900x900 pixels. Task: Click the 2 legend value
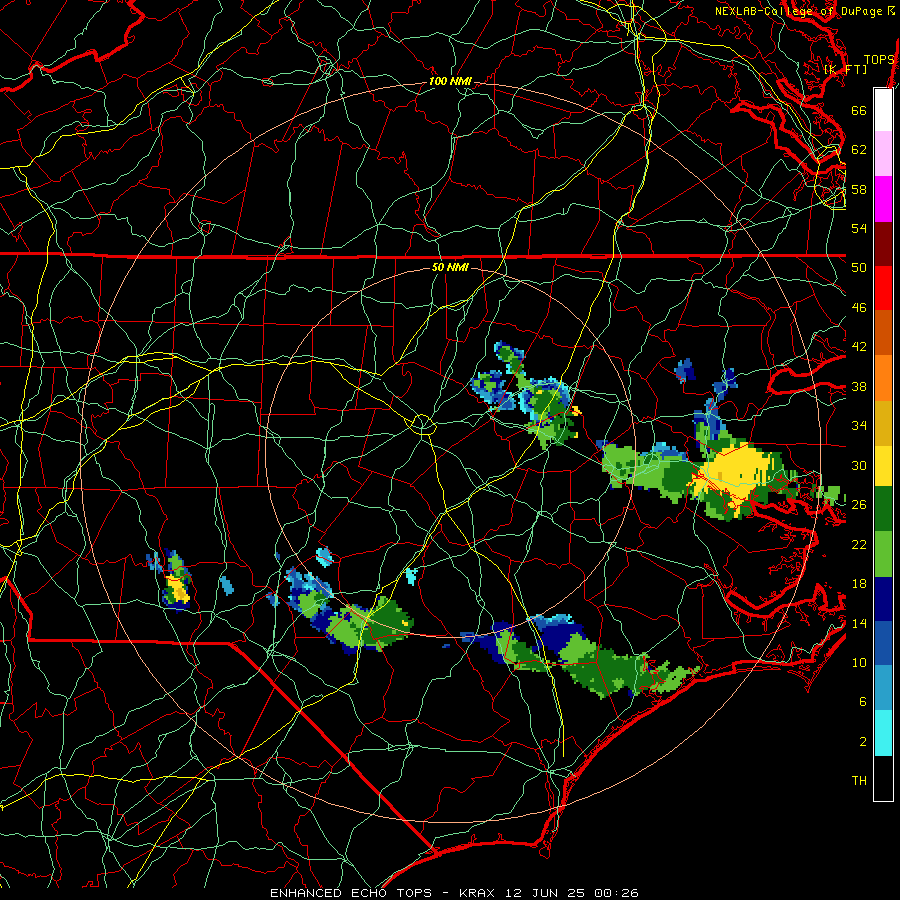click(x=862, y=742)
